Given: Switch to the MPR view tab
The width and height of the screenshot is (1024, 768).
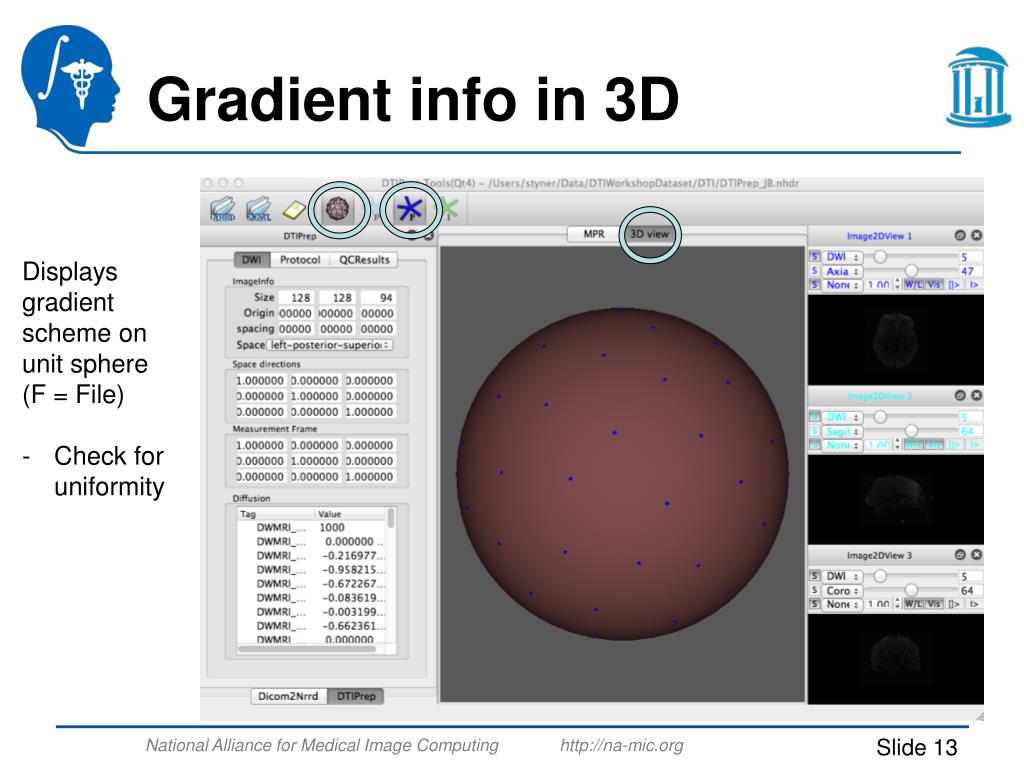Looking at the screenshot, I should [x=594, y=234].
